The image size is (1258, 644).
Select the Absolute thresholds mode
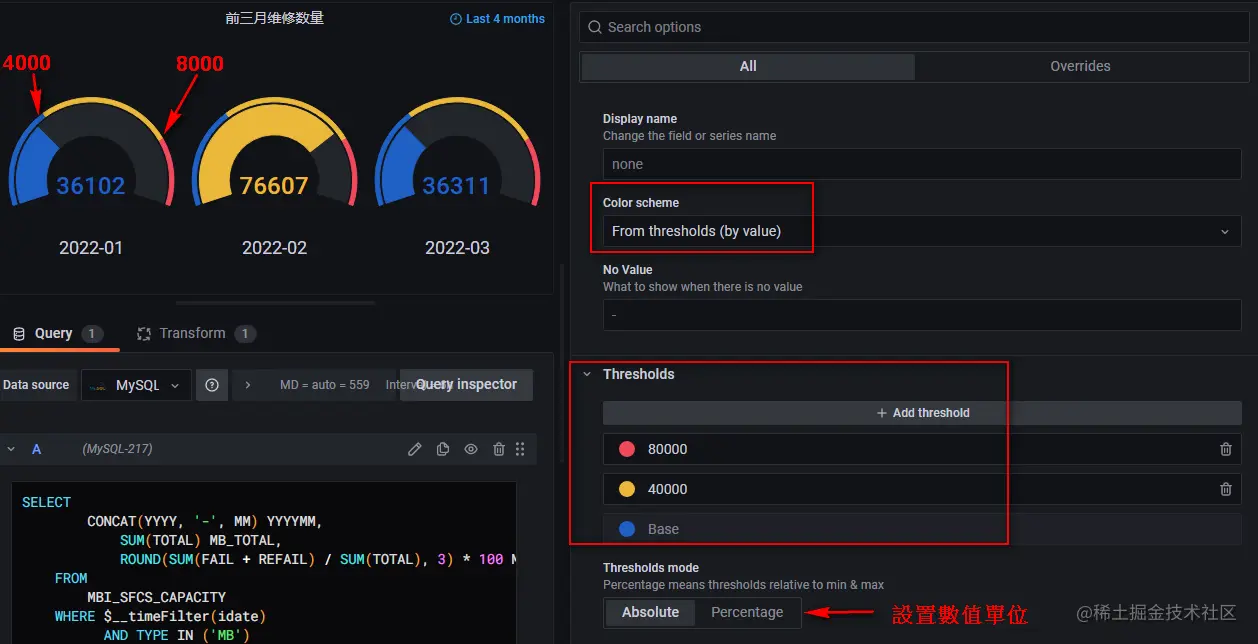point(650,612)
